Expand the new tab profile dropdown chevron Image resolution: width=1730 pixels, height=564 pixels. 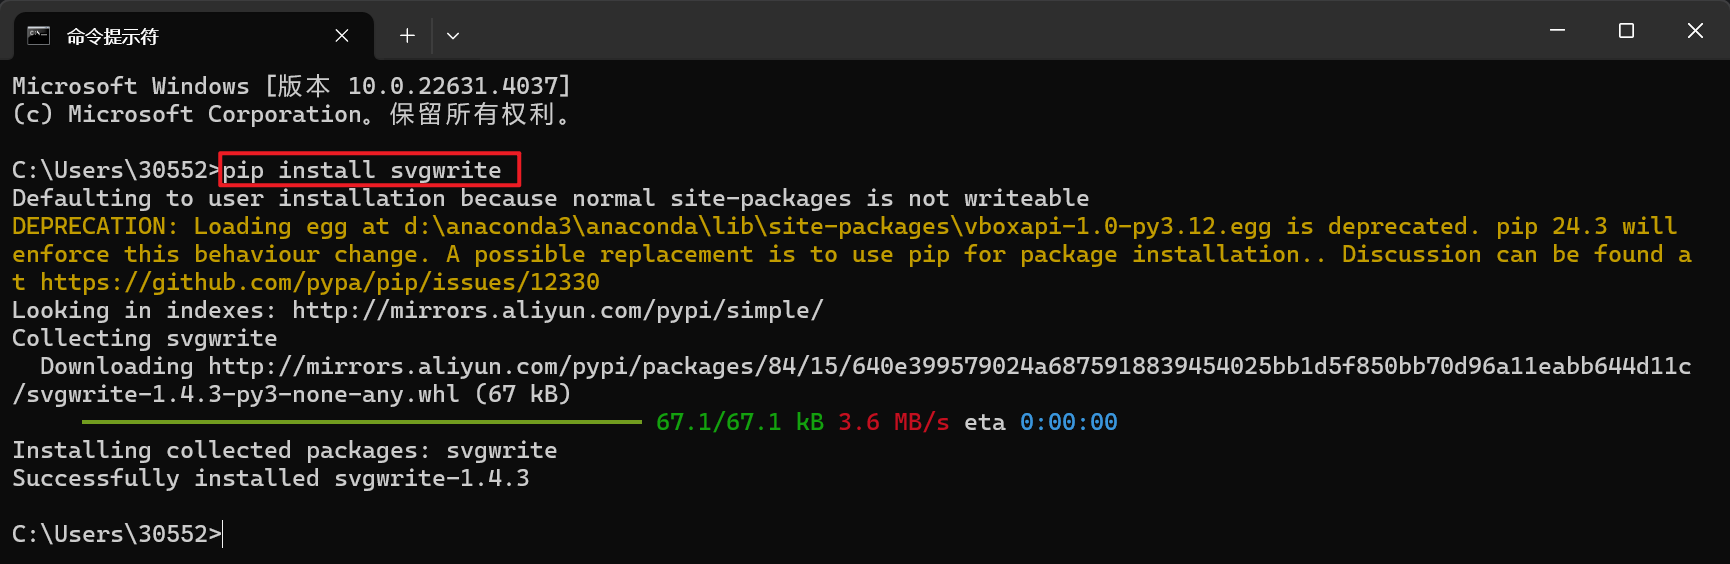[453, 36]
